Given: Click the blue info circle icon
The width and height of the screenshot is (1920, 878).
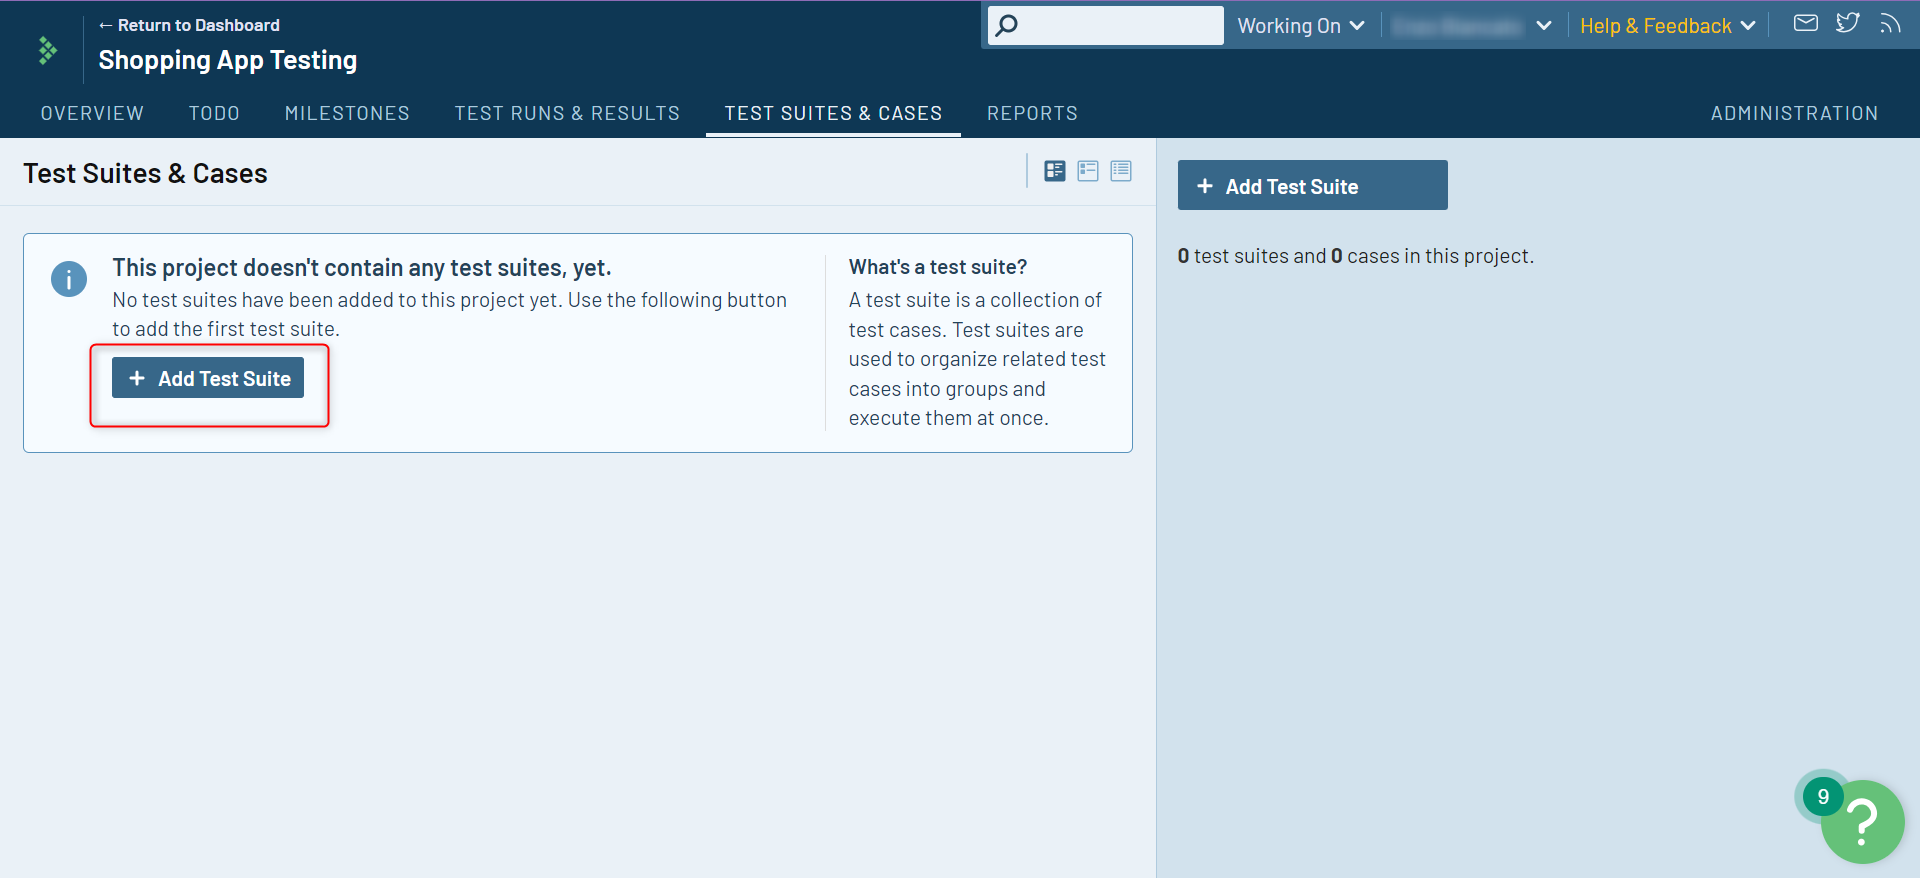Looking at the screenshot, I should (x=69, y=279).
